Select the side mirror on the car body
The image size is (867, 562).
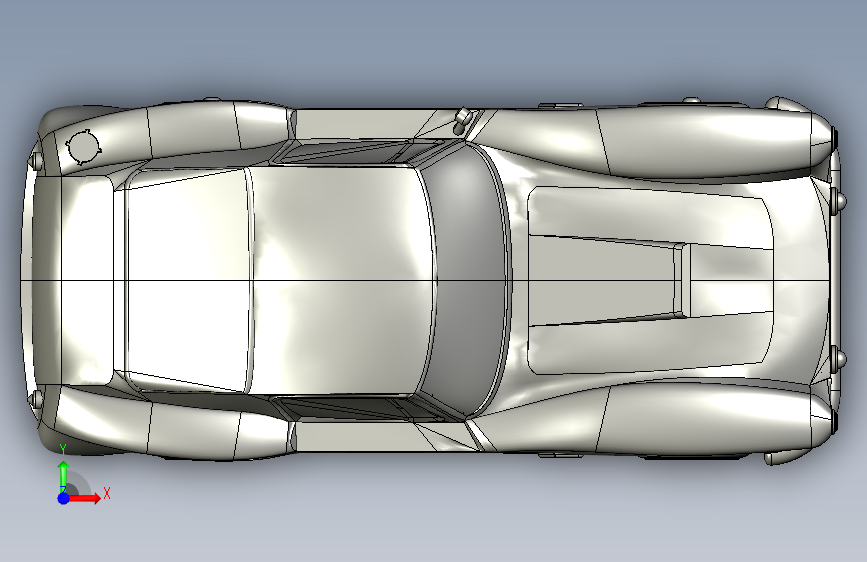pos(462,121)
